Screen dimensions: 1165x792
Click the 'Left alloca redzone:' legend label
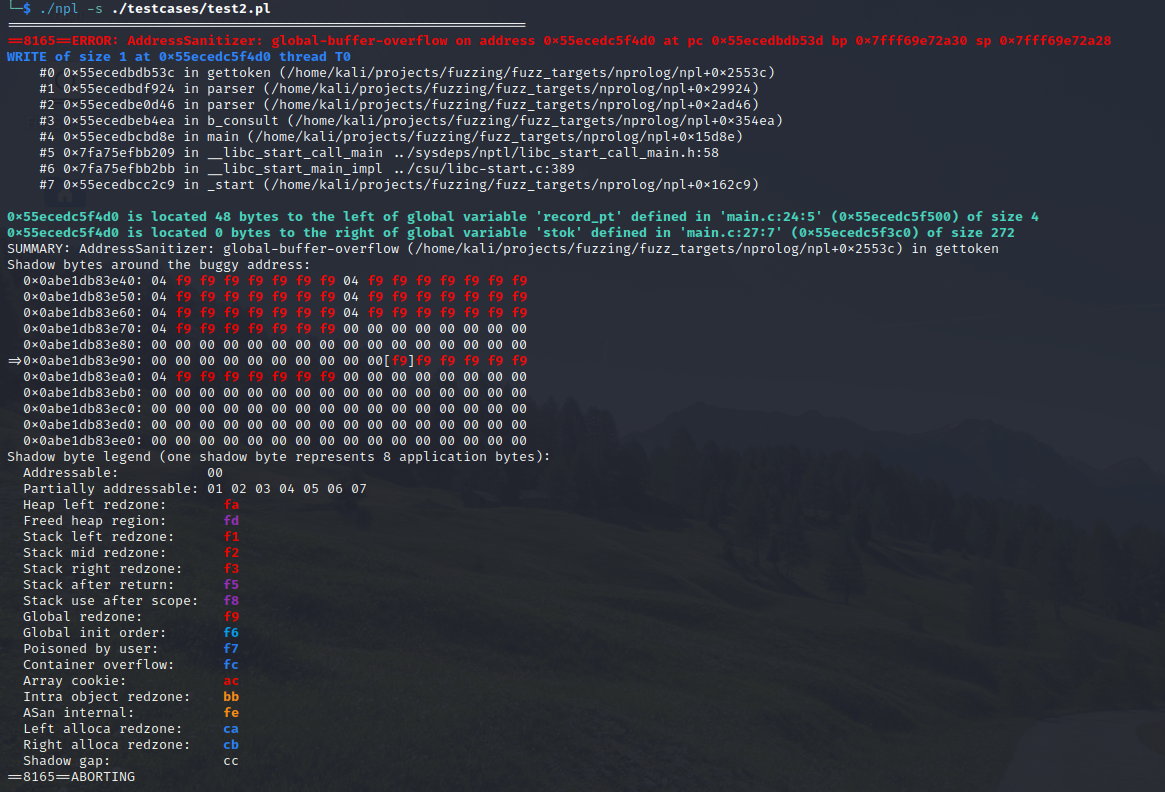coord(103,728)
